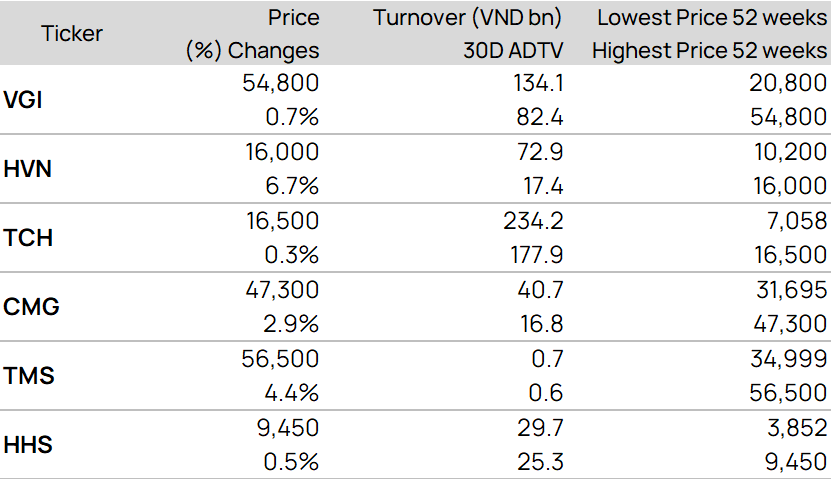
Task: Select the CMG ticker row label
Action: tap(31, 307)
